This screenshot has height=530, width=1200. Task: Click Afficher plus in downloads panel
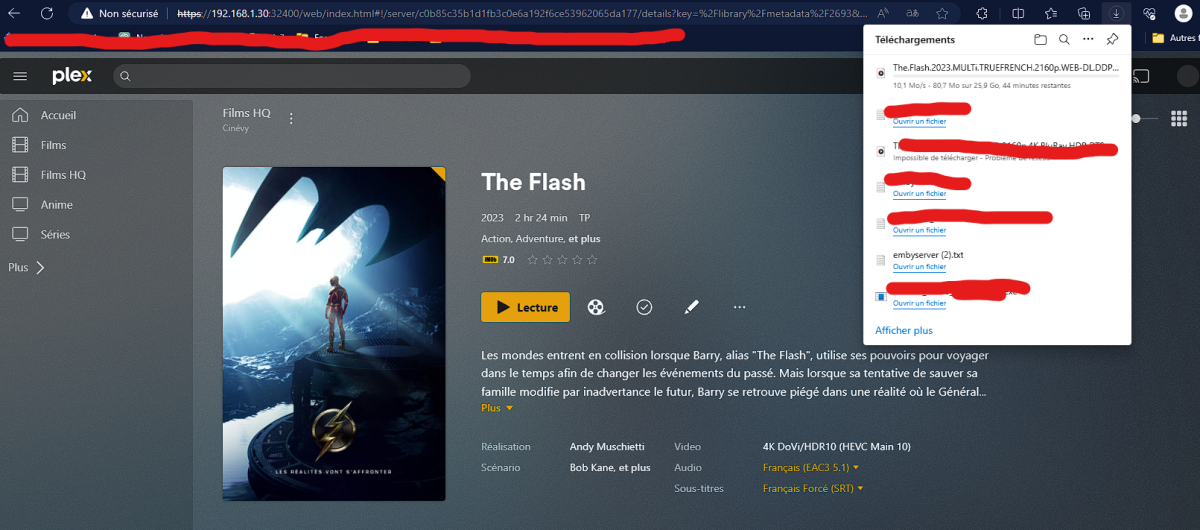pyautogui.click(x=904, y=330)
